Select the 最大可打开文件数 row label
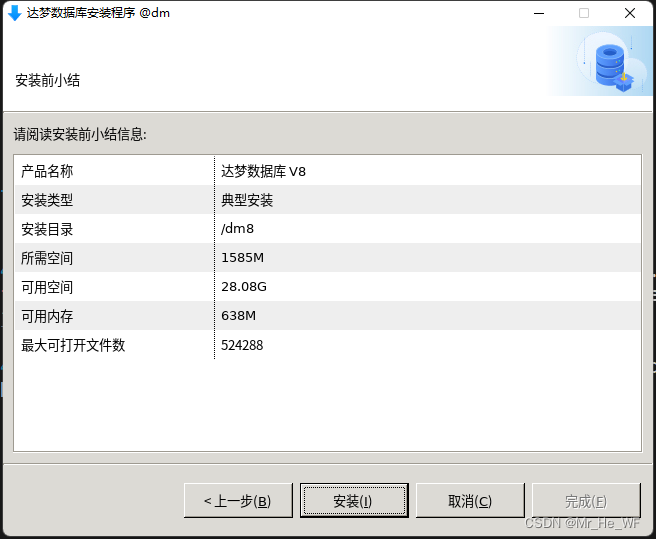 click(x=73, y=345)
